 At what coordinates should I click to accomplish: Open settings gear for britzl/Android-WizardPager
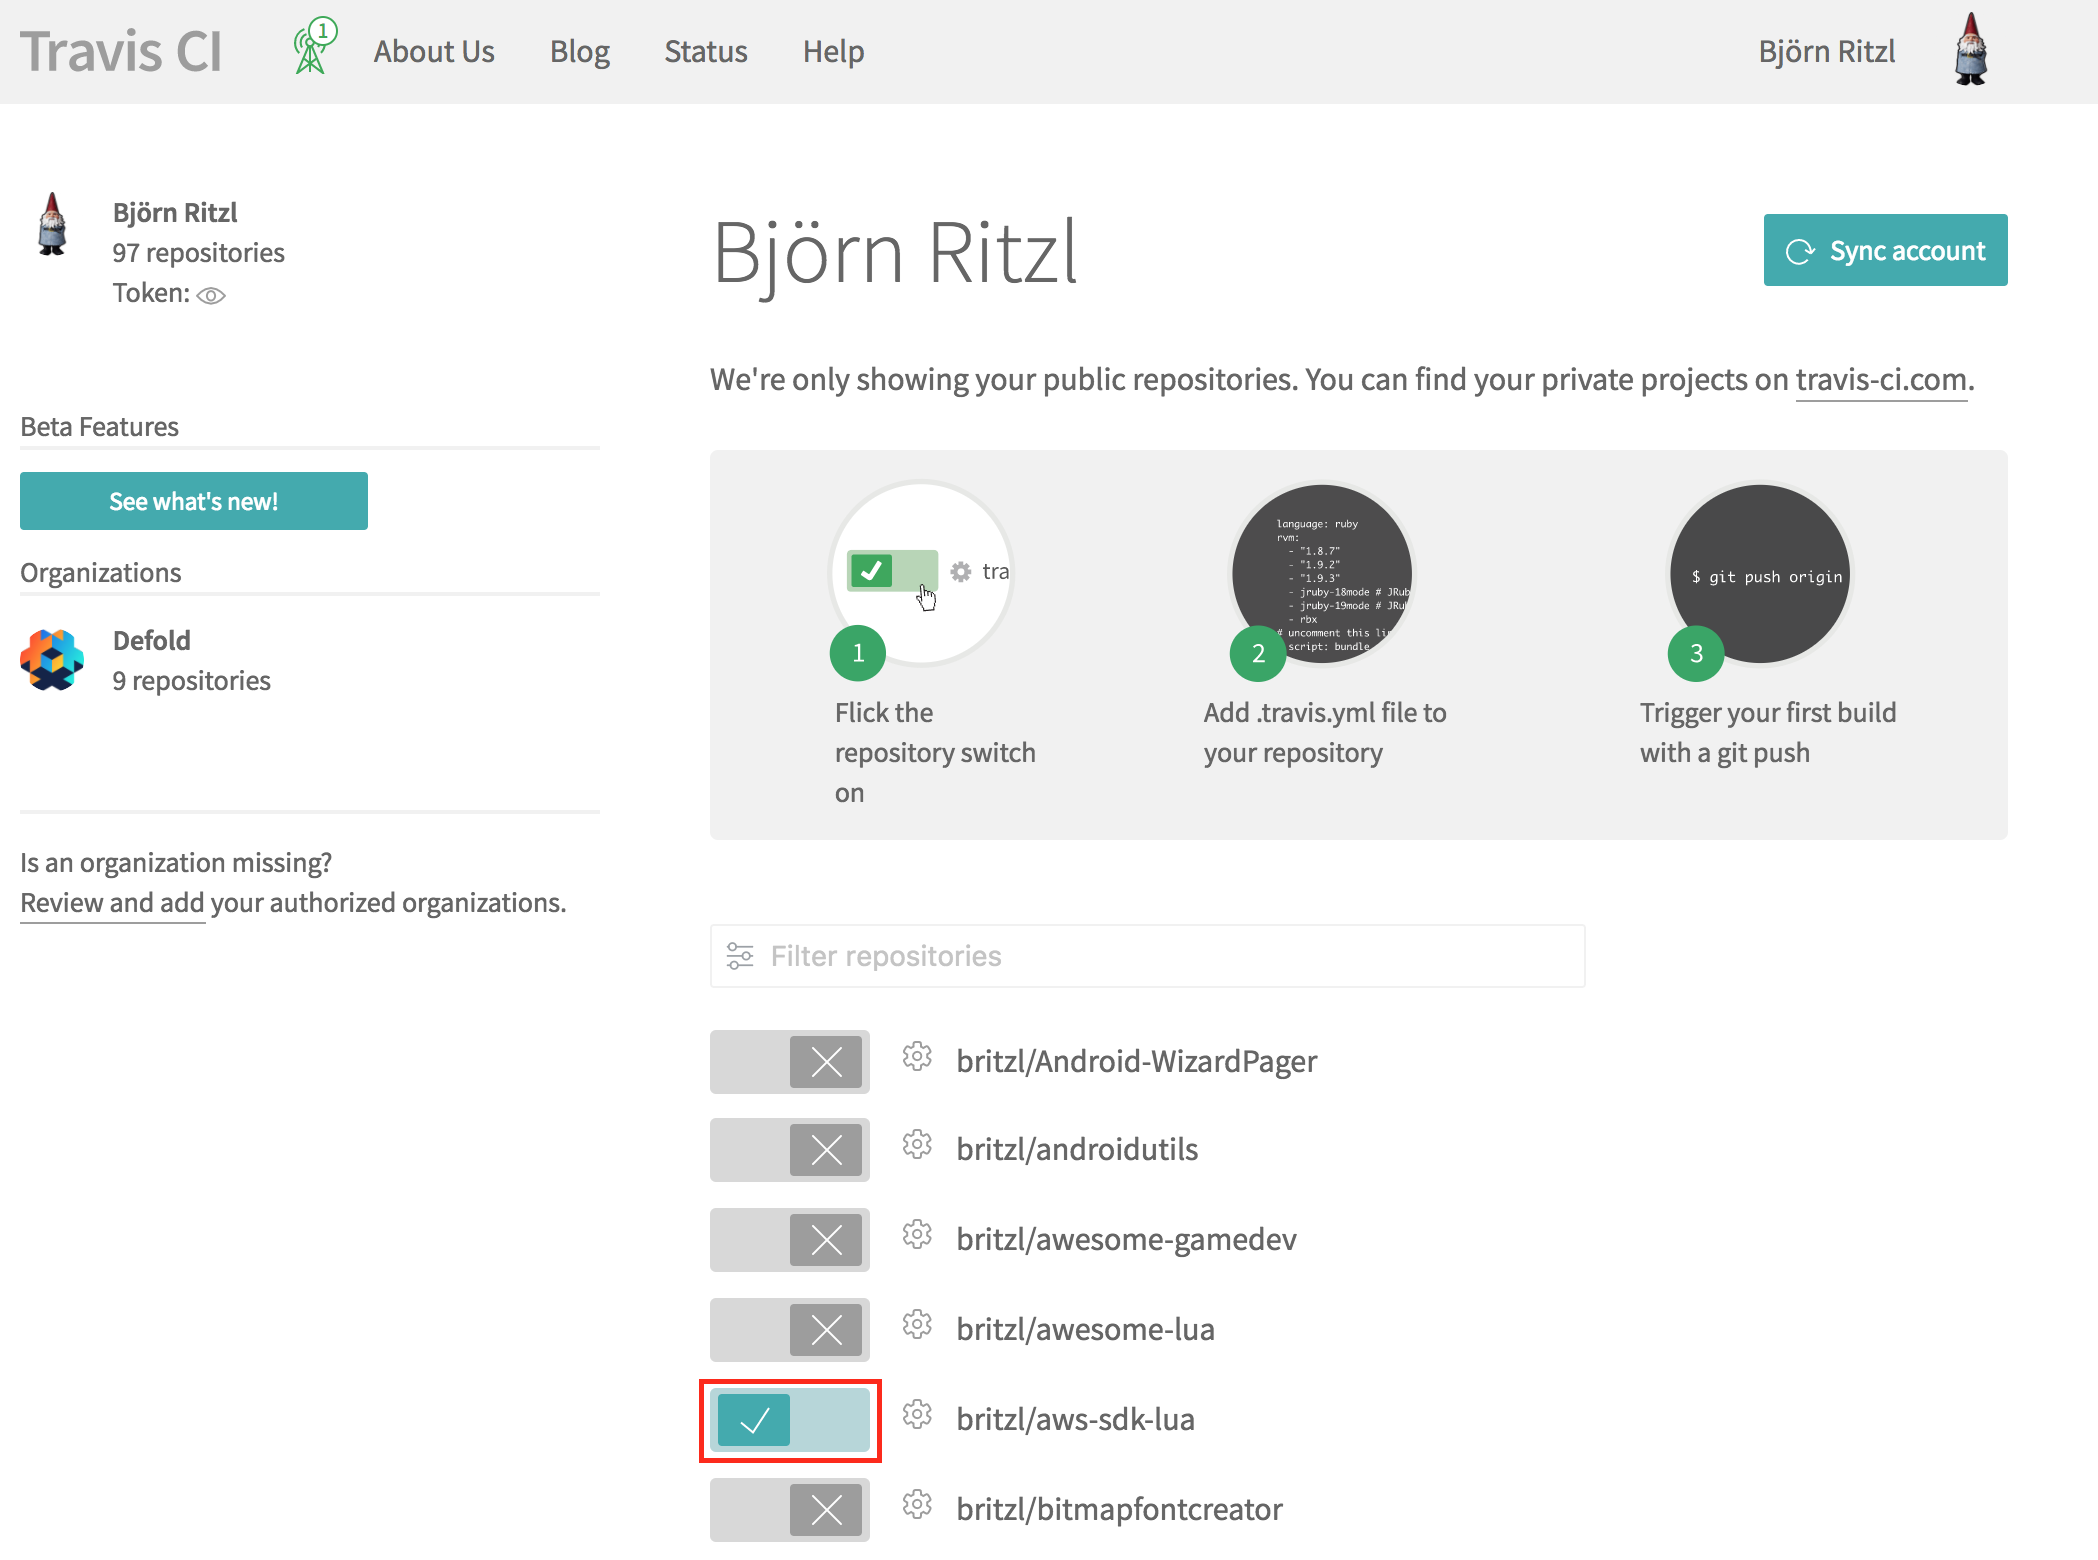pyautogui.click(x=917, y=1057)
